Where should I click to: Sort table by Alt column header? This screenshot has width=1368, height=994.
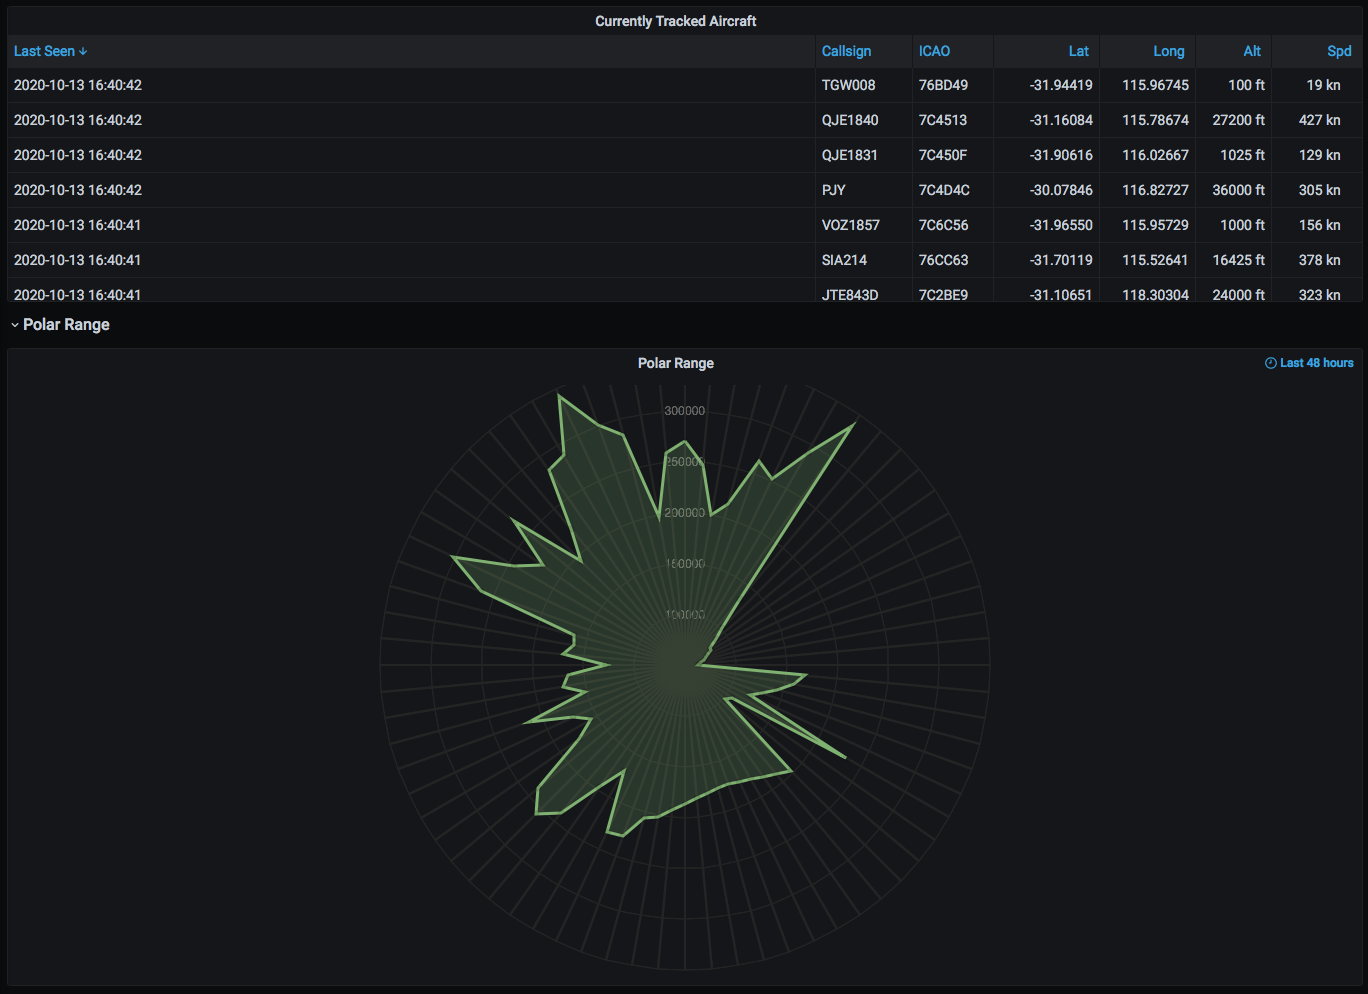(1252, 51)
